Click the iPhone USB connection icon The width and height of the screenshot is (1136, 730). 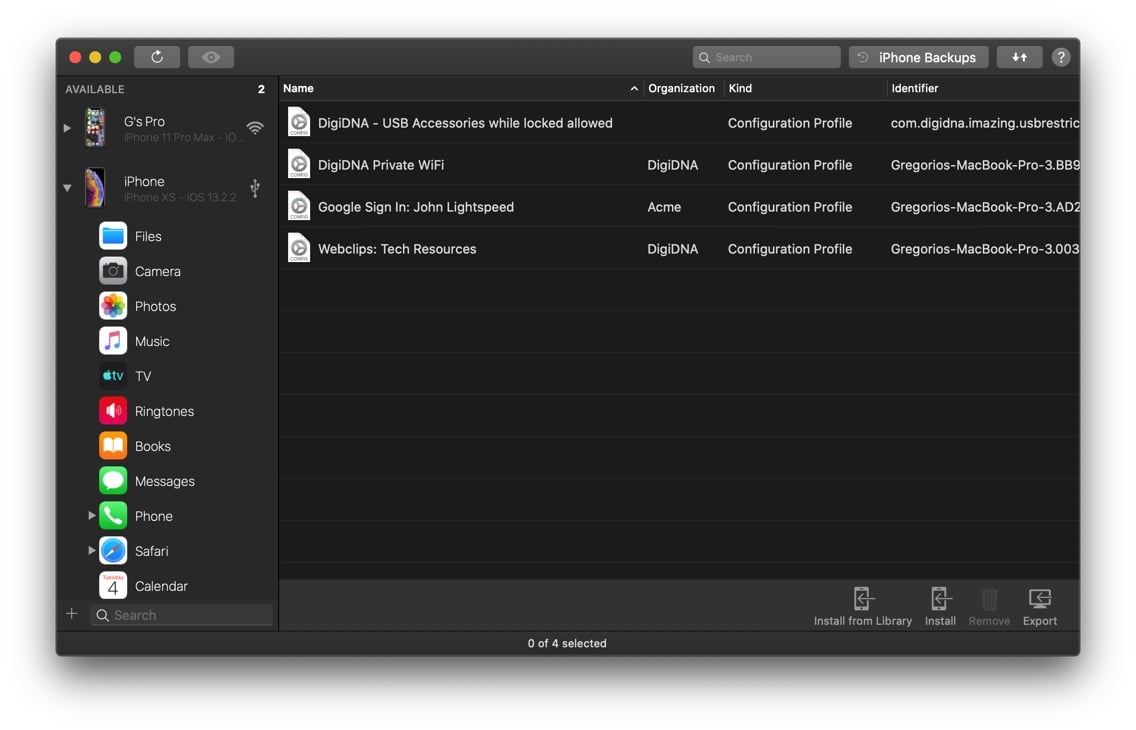click(255, 188)
